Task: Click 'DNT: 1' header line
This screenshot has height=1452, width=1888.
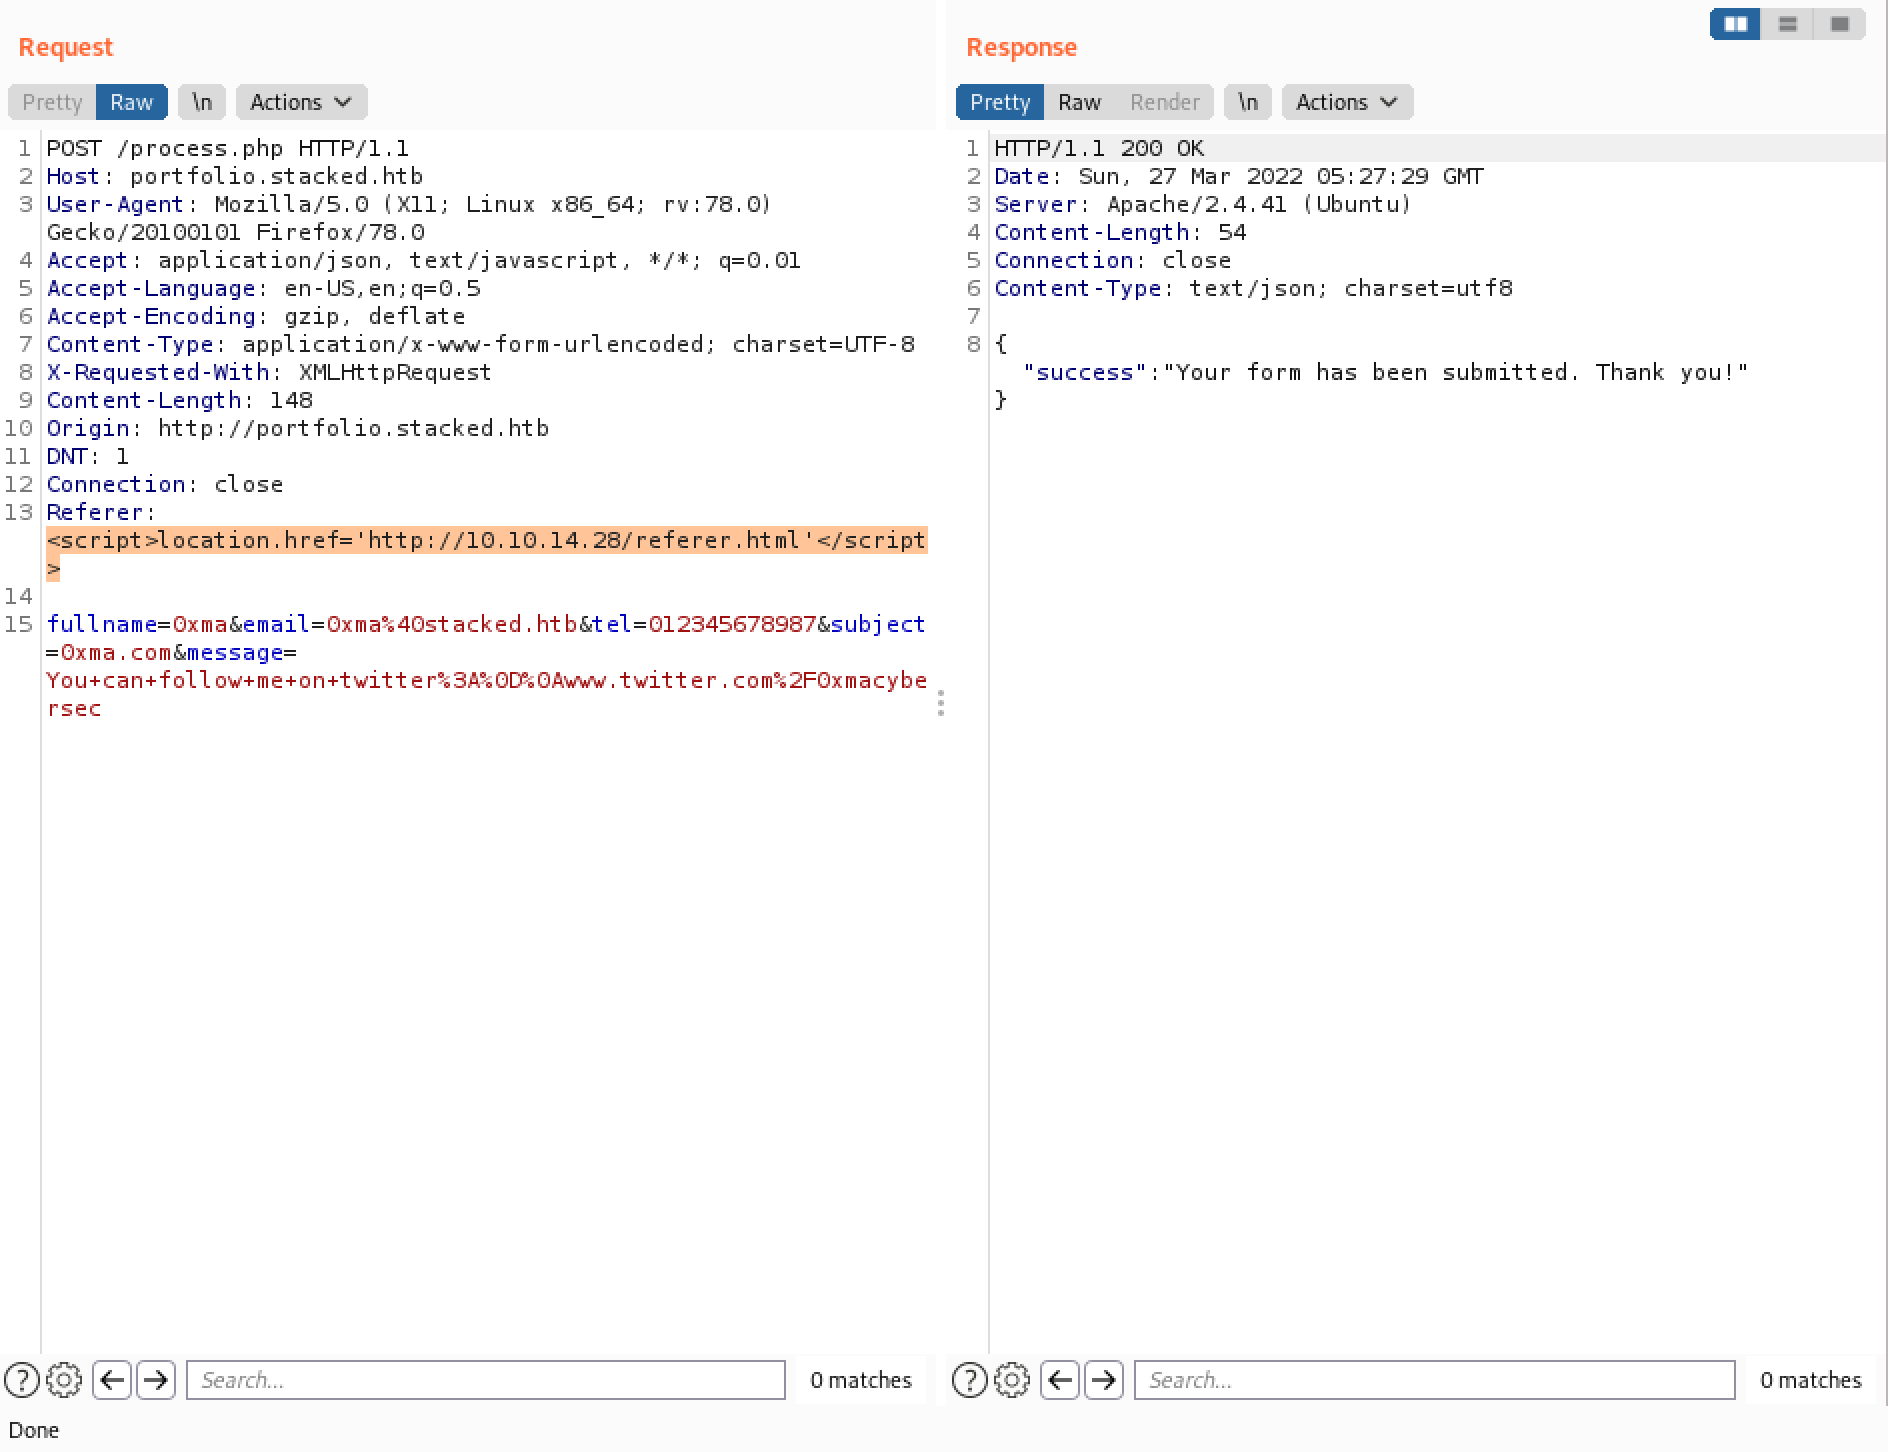Action: [88, 456]
